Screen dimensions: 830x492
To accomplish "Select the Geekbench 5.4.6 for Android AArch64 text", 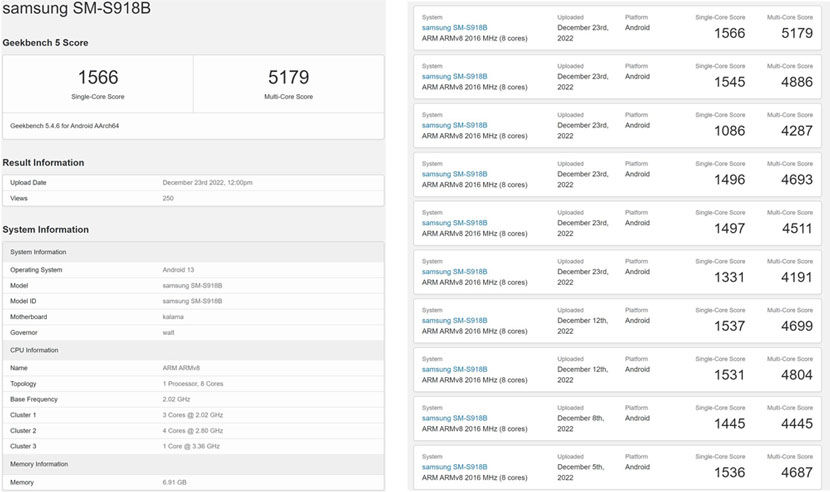I will [x=65, y=126].
